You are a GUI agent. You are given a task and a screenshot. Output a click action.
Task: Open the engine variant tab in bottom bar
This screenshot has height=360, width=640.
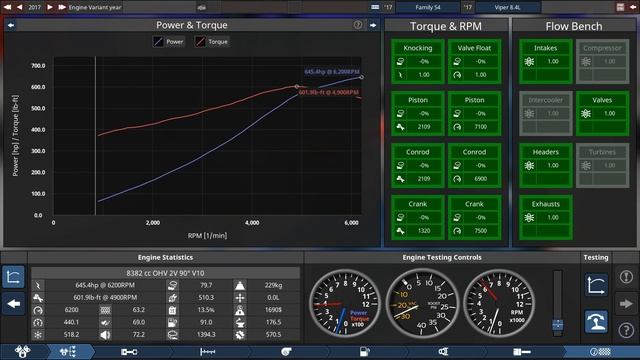point(68,351)
